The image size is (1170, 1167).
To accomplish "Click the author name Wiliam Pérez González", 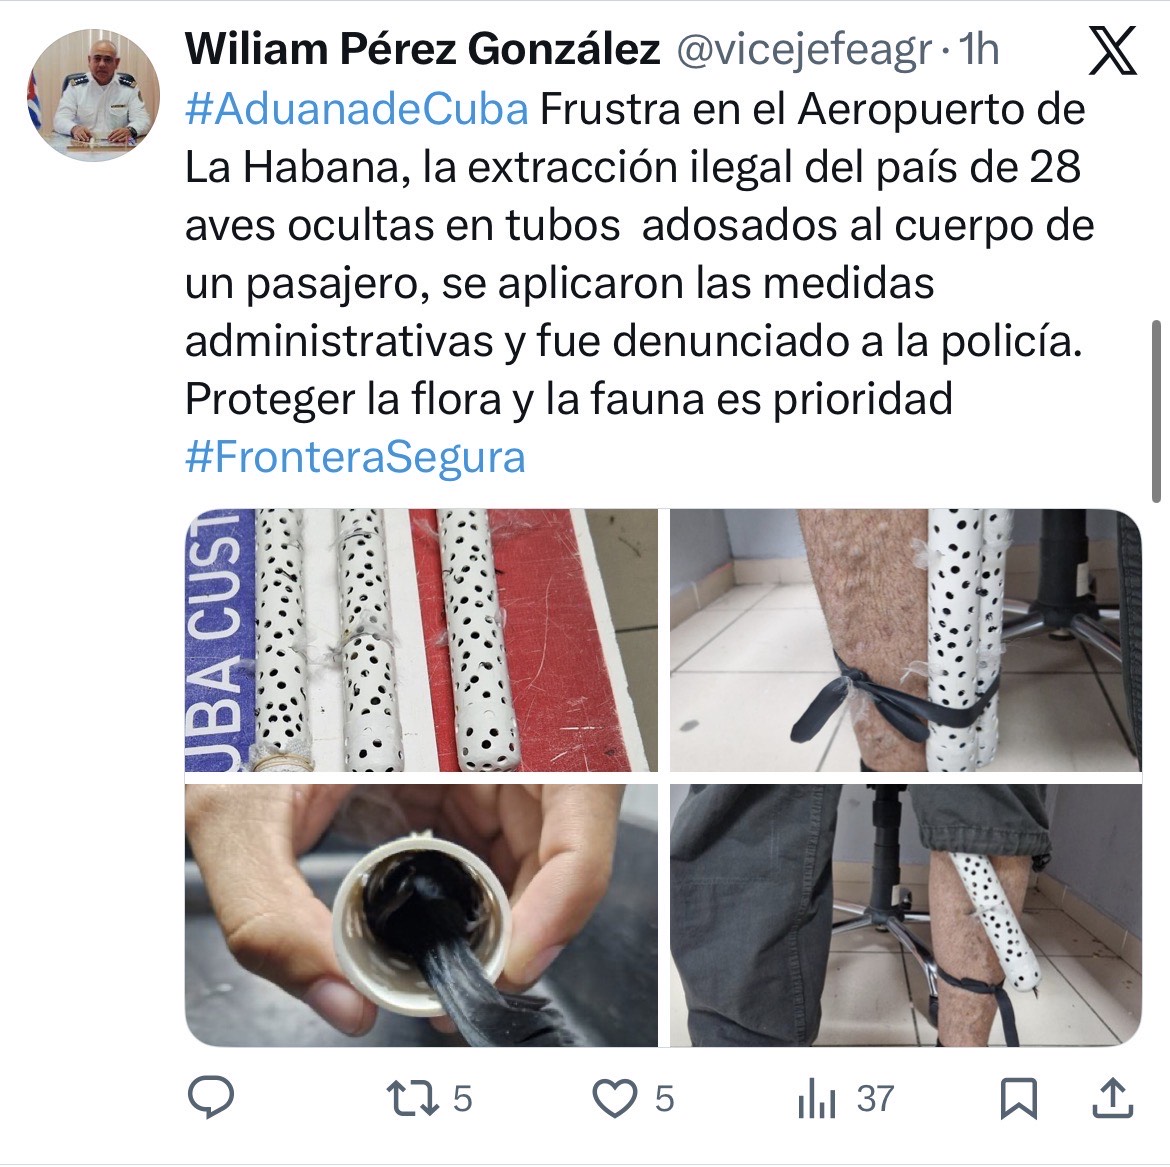I will pyautogui.click(x=422, y=49).
